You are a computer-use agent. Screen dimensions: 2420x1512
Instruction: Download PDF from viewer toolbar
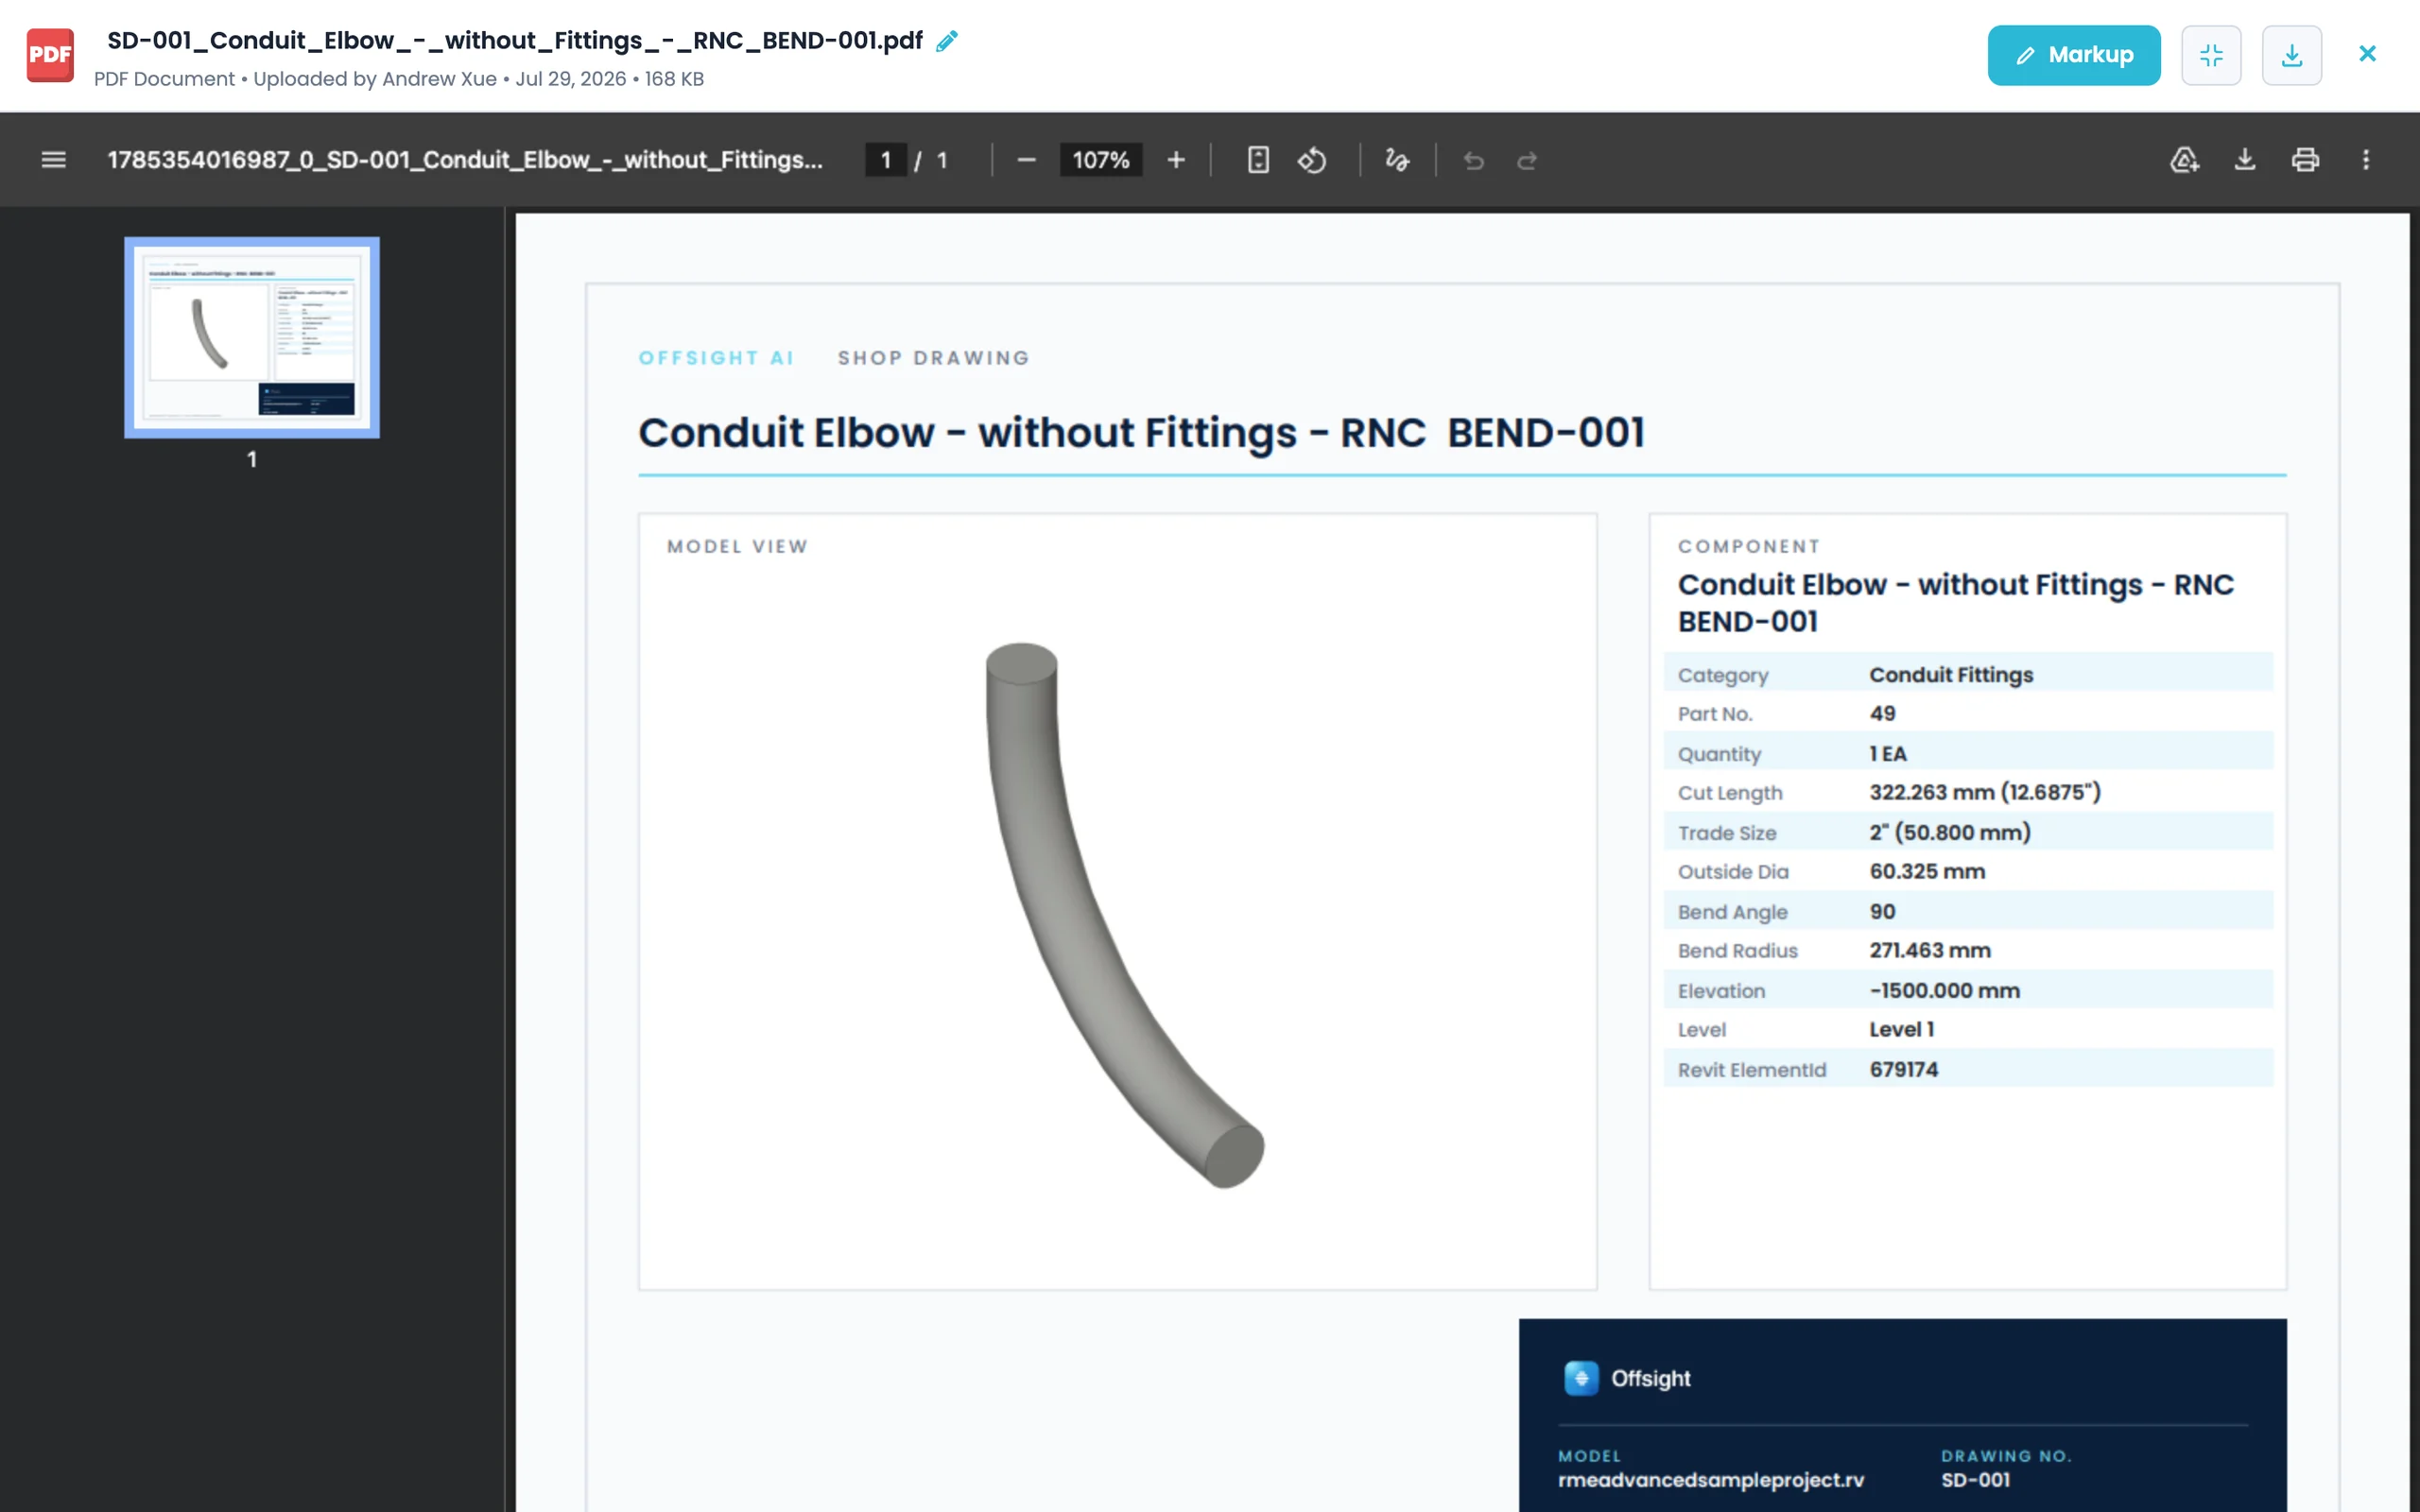point(2245,160)
